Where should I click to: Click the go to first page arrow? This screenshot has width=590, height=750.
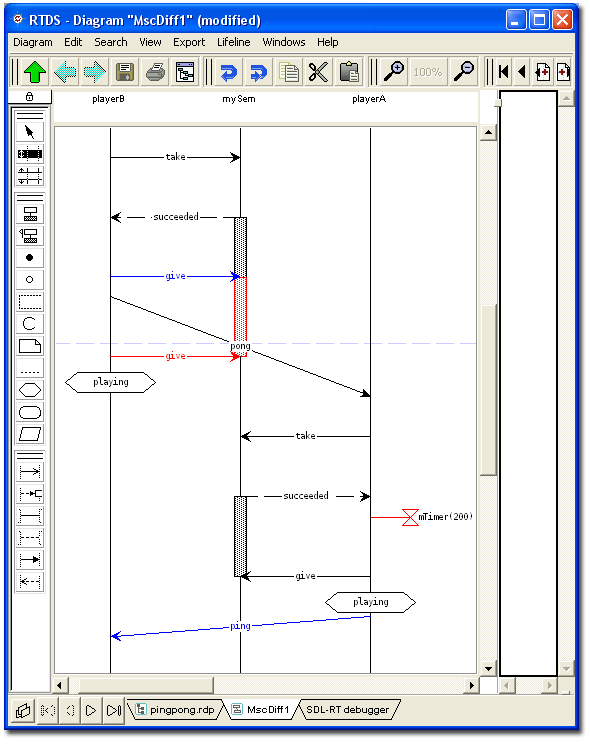click(x=504, y=73)
